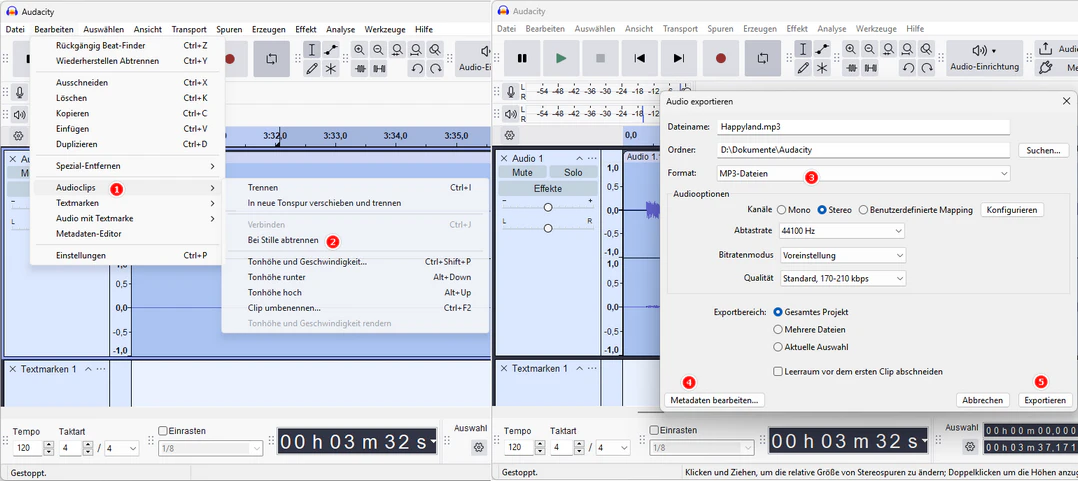1078x481 pixels.
Task: Click the red Record button in the right window
Action: (720, 58)
